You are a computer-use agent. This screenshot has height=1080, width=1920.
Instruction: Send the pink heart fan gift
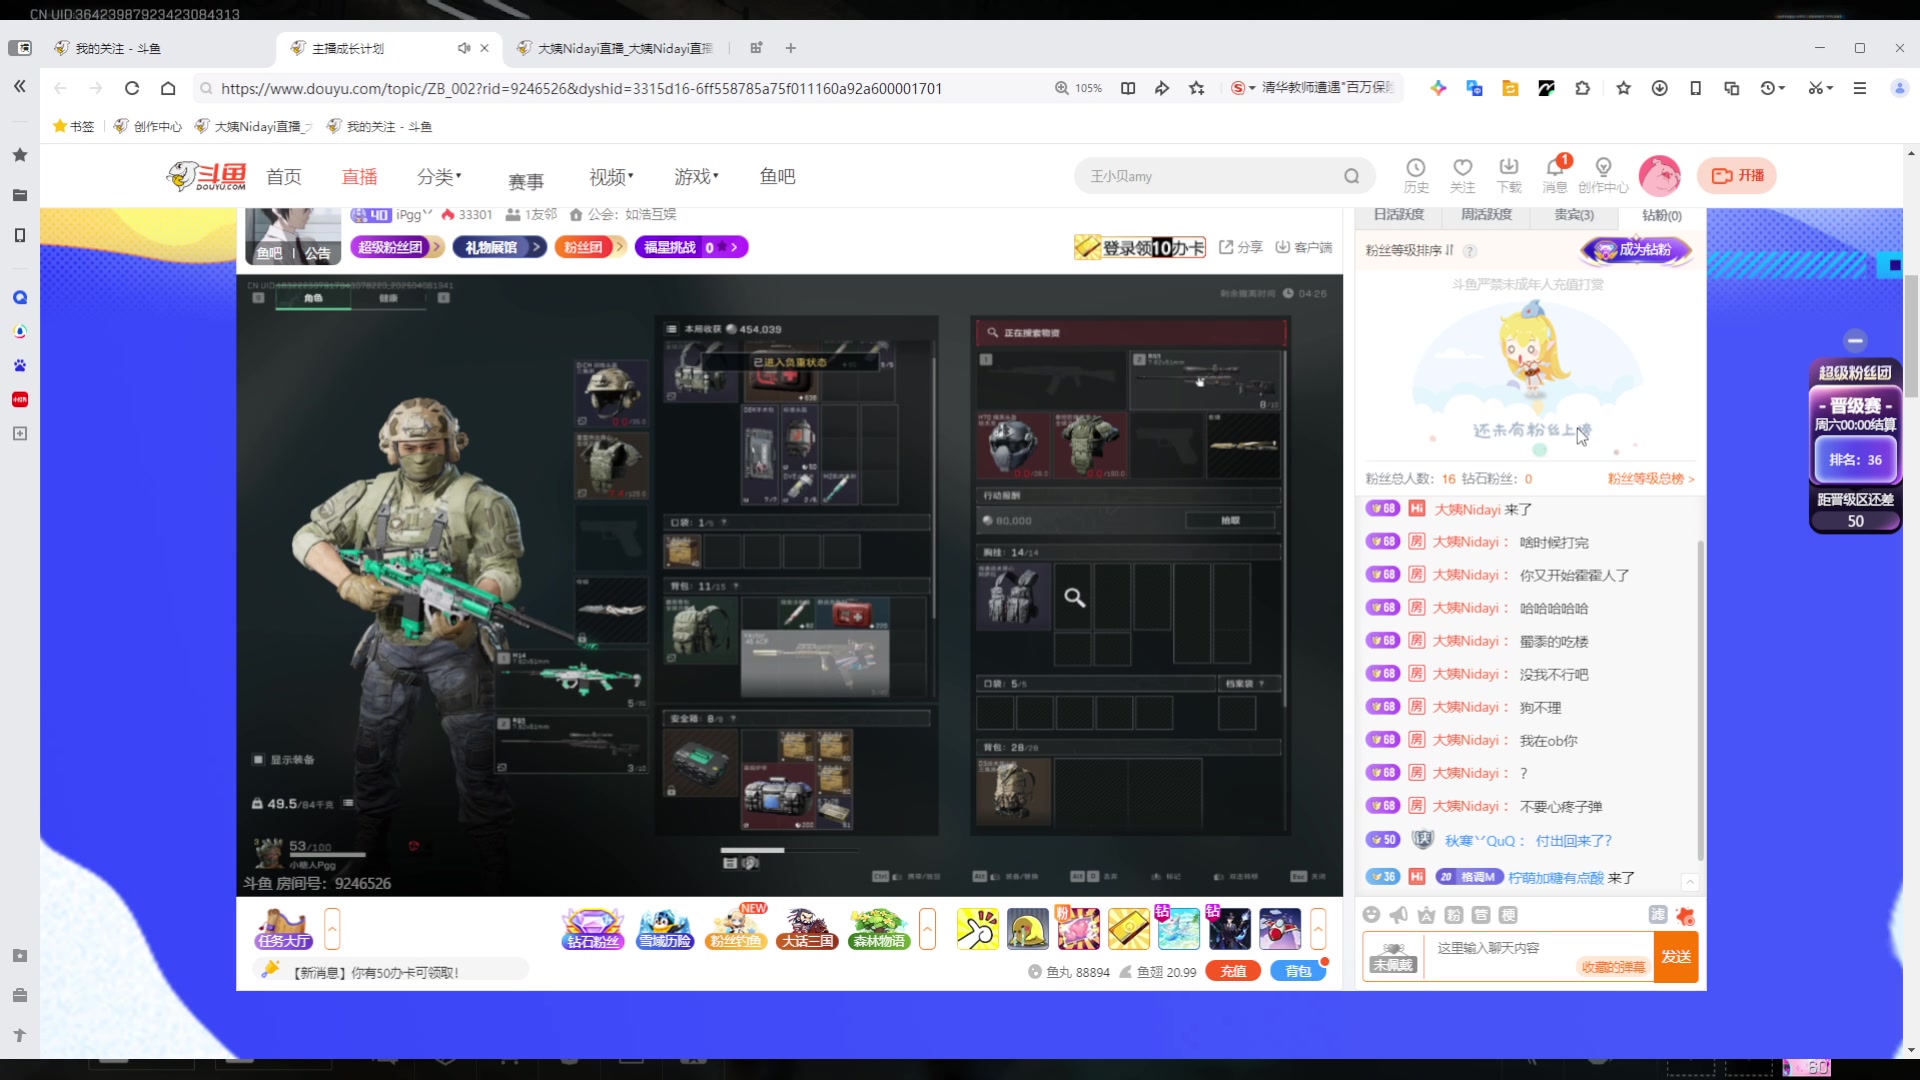pos(1078,929)
